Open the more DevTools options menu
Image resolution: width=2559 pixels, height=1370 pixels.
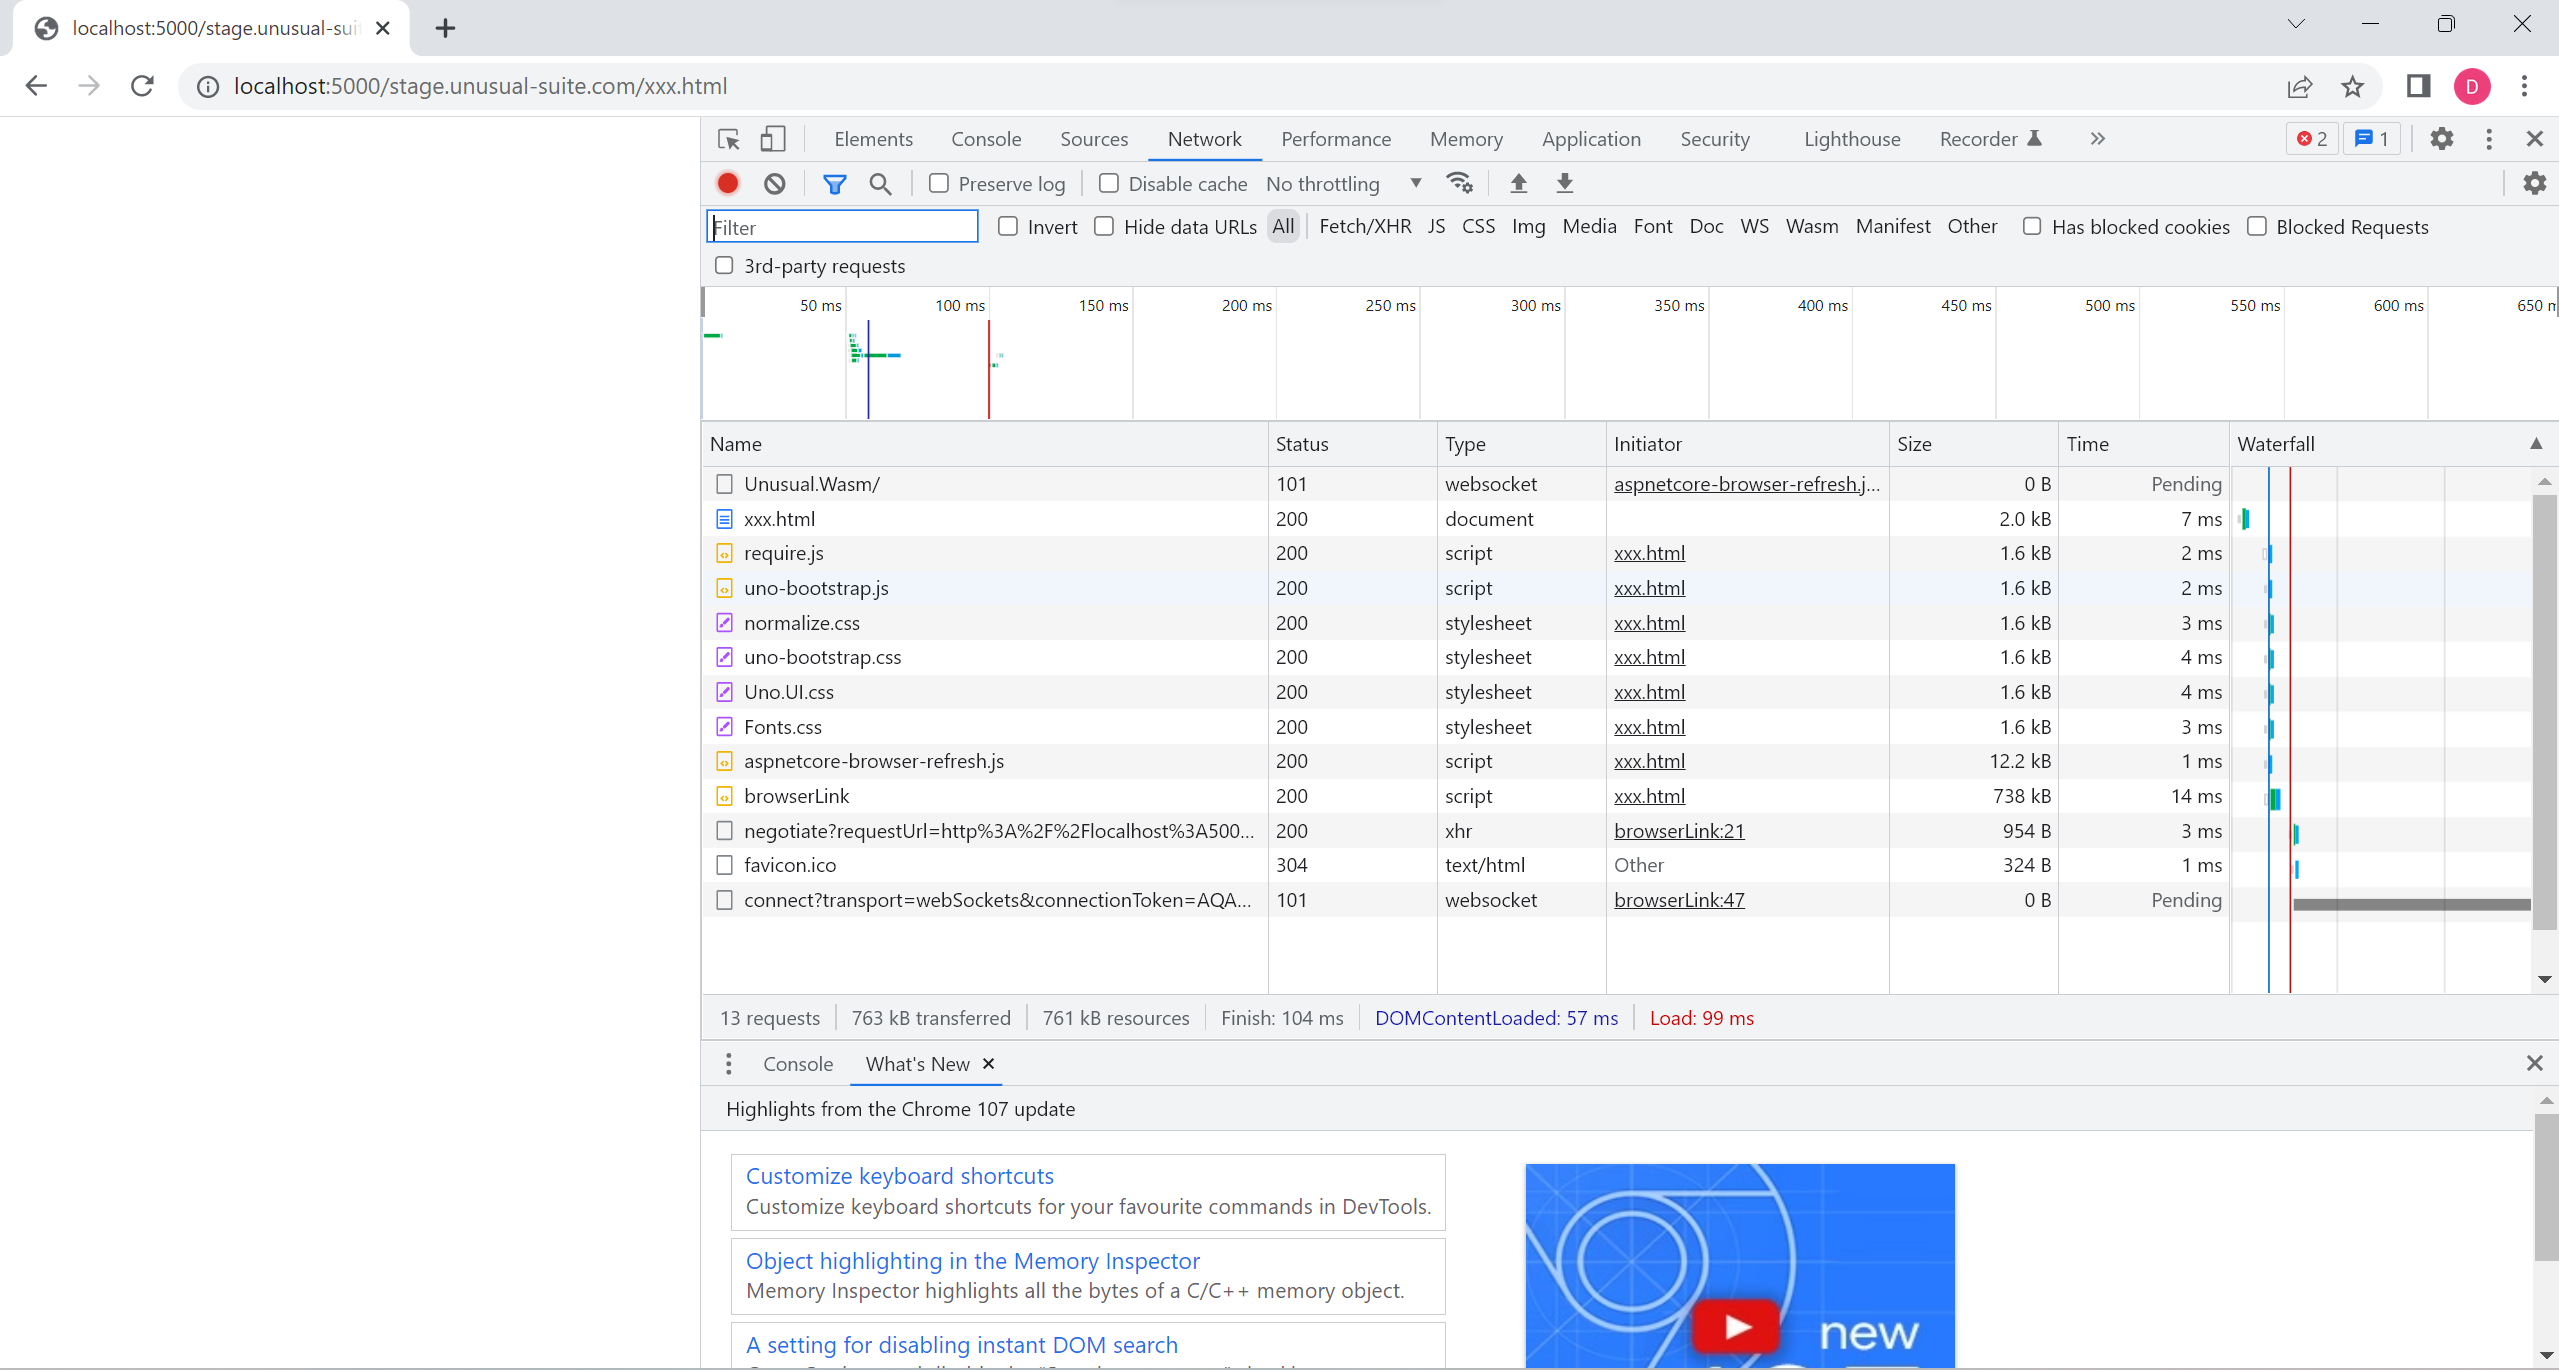click(x=2488, y=139)
